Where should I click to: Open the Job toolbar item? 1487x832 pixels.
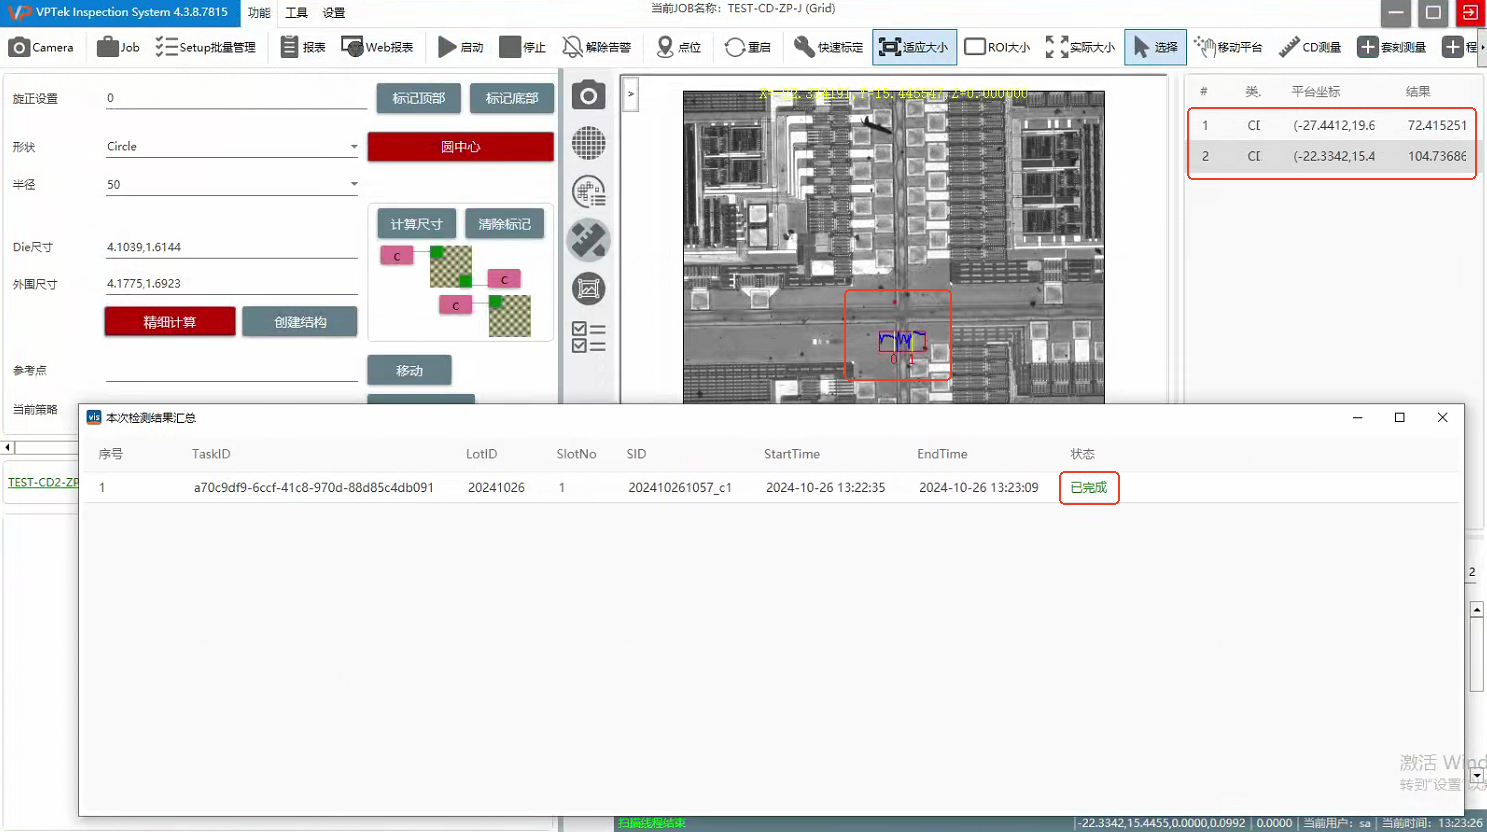118,47
